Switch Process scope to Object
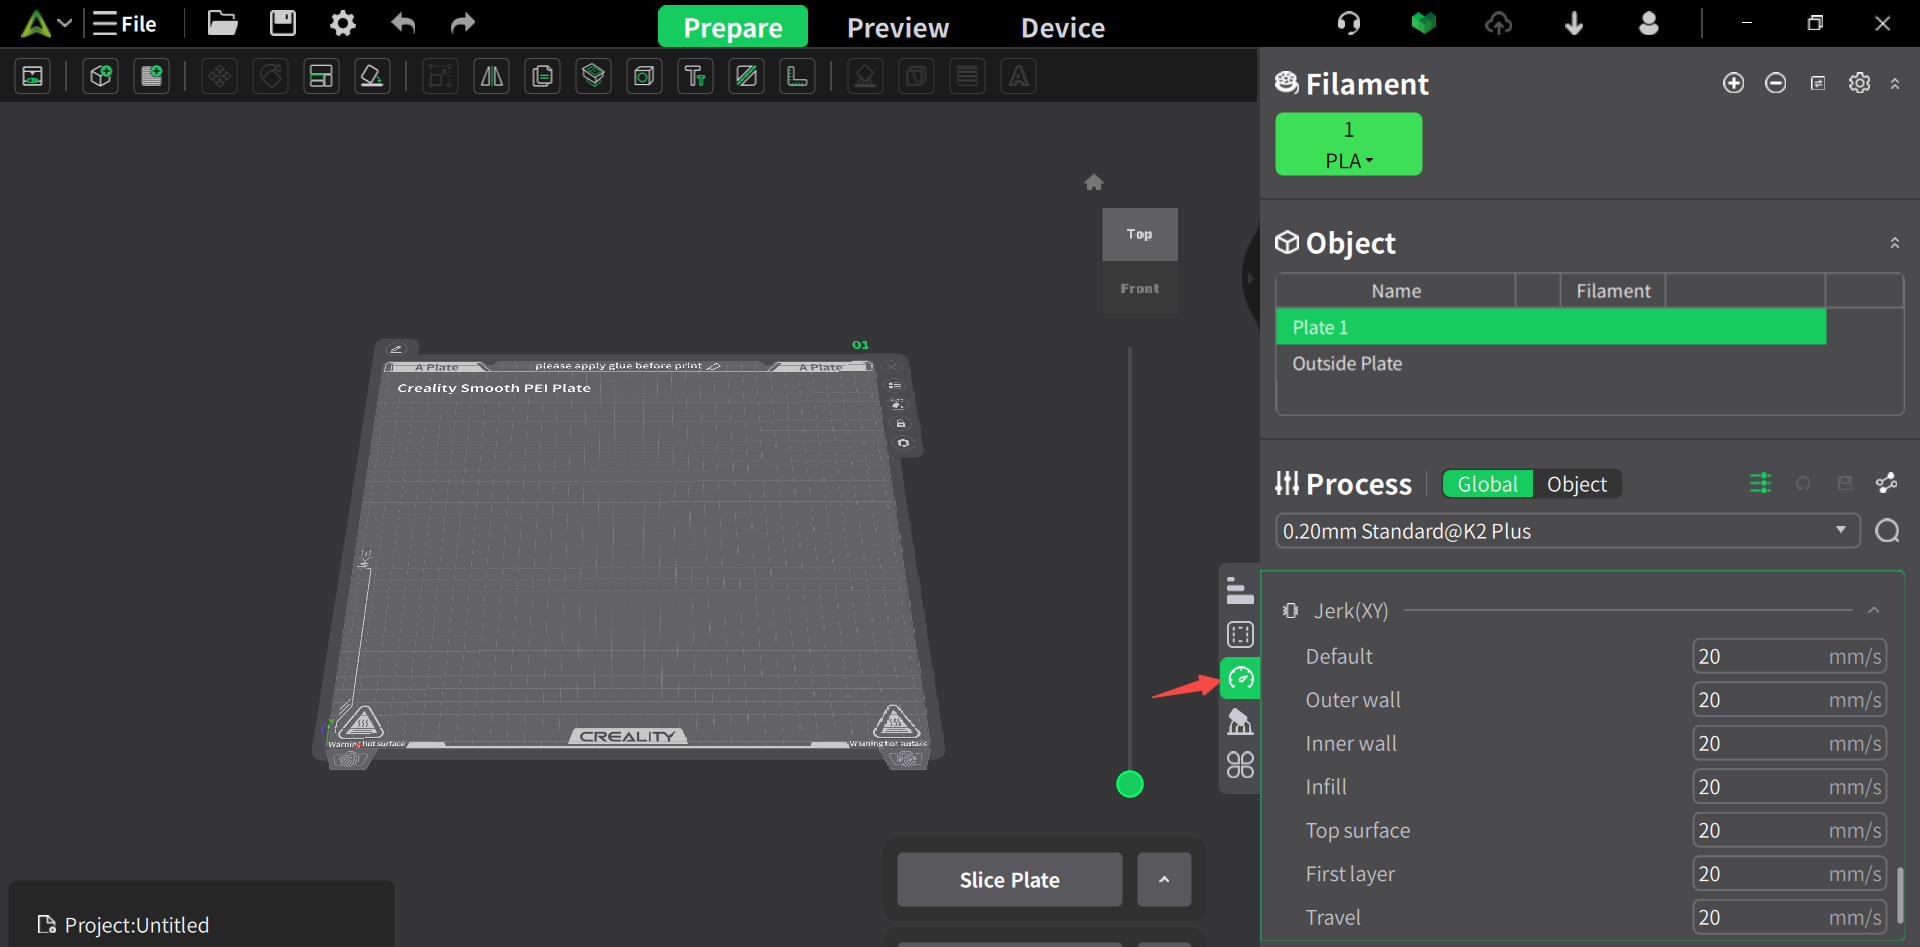1920x947 pixels. coord(1576,484)
